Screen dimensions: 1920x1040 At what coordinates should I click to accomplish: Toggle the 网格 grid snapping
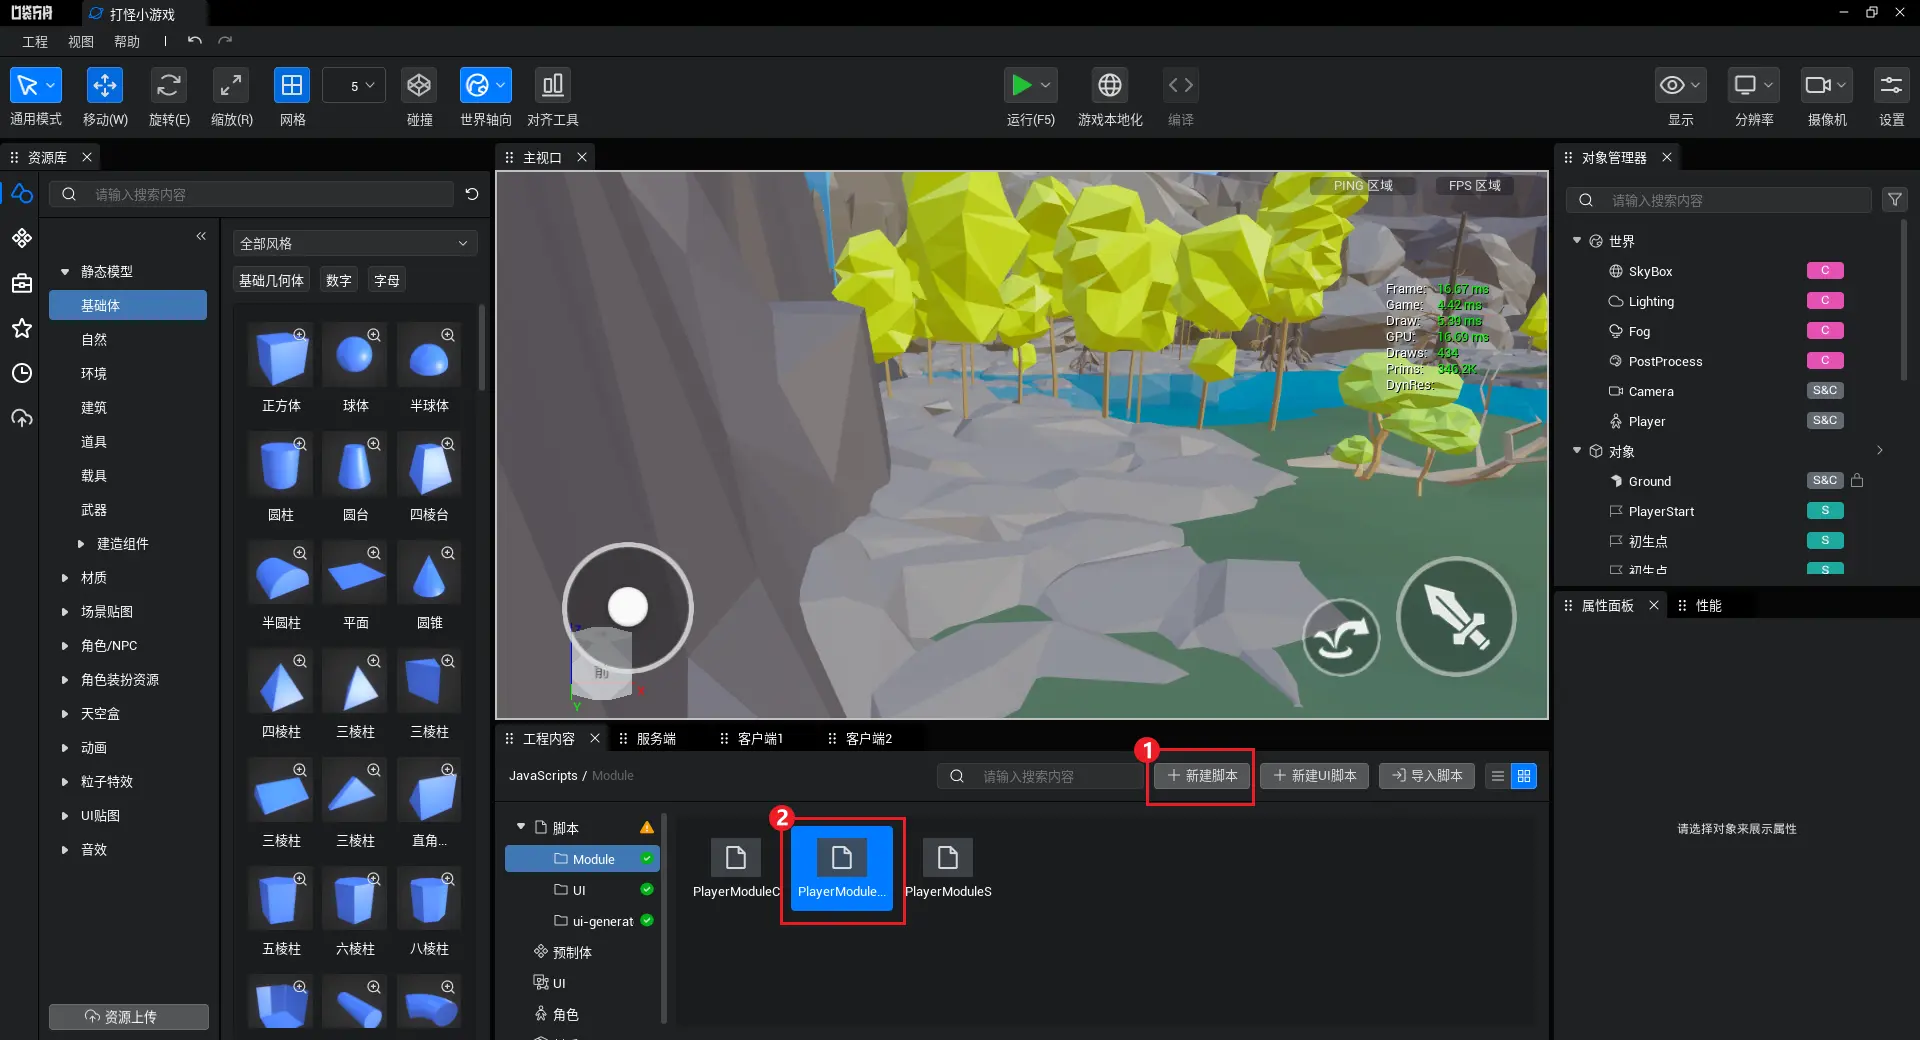[x=292, y=85]
